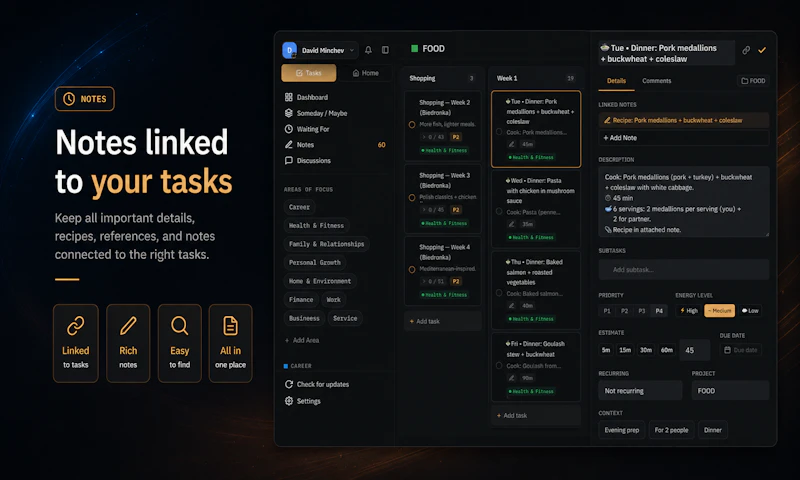
Task: Set energy level to High
Action: (689, 311)
